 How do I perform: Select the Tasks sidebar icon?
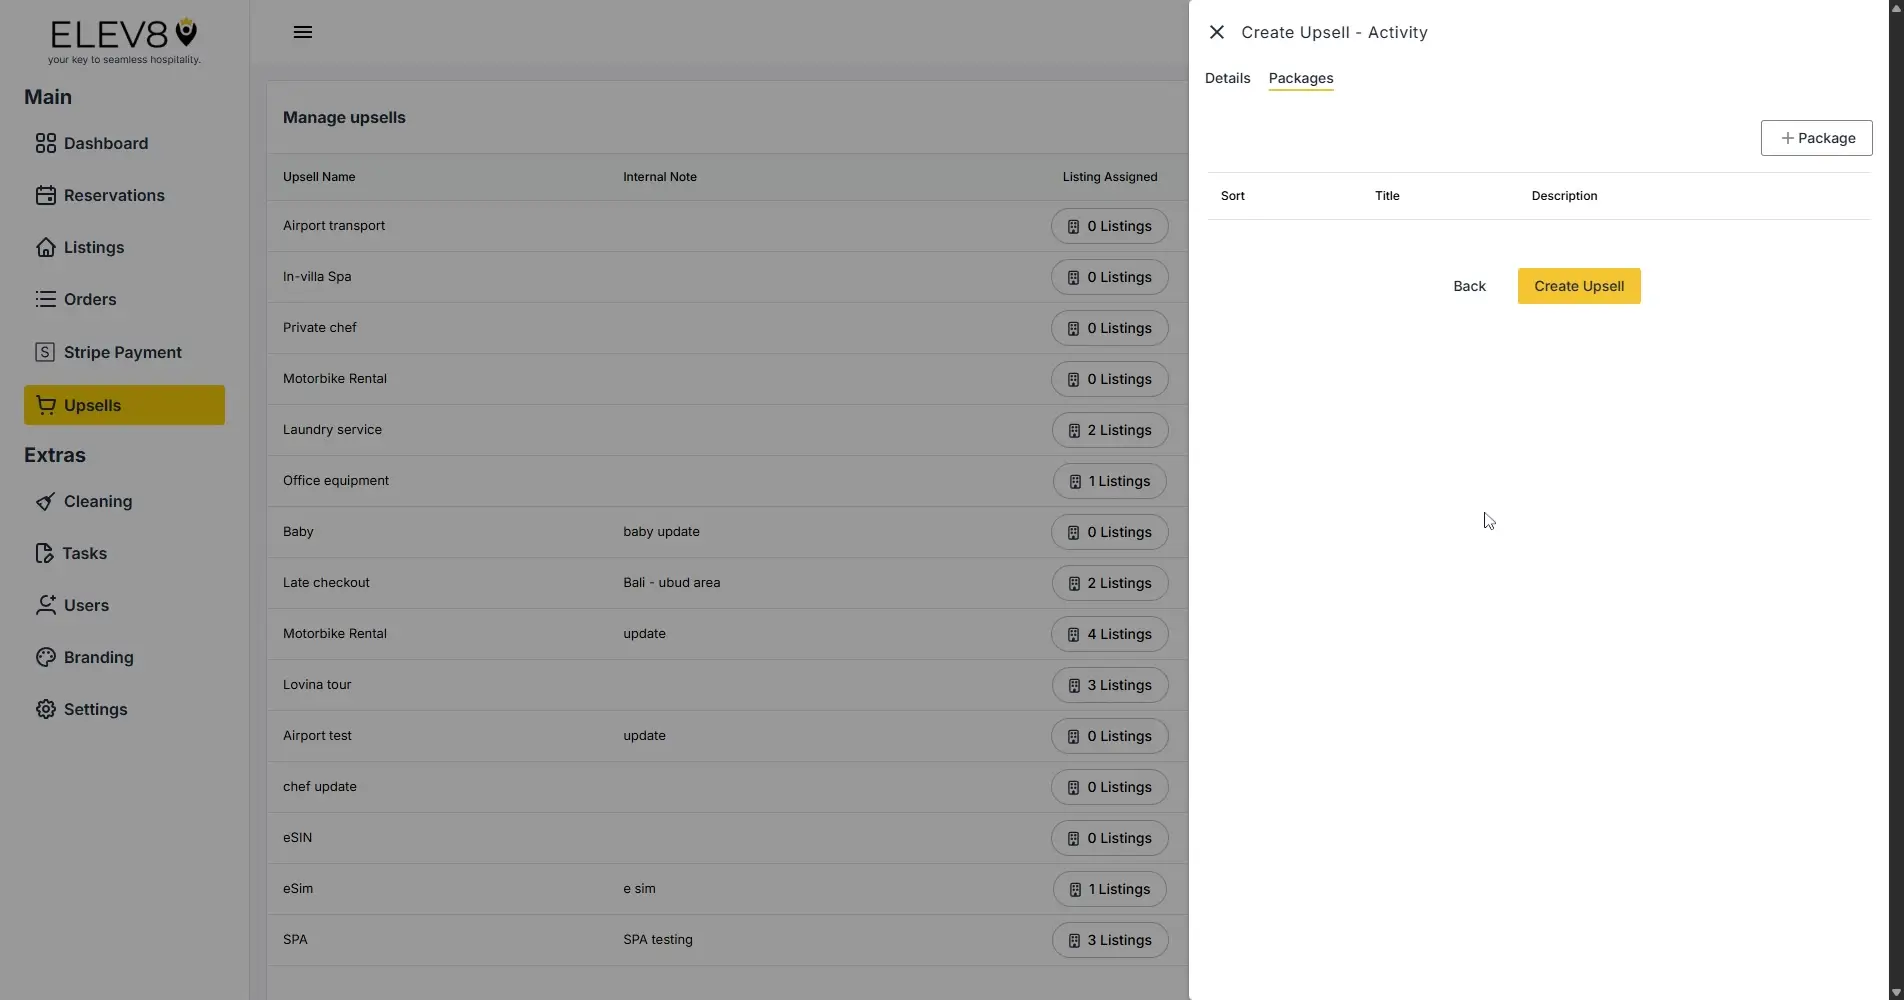[46, 553]
